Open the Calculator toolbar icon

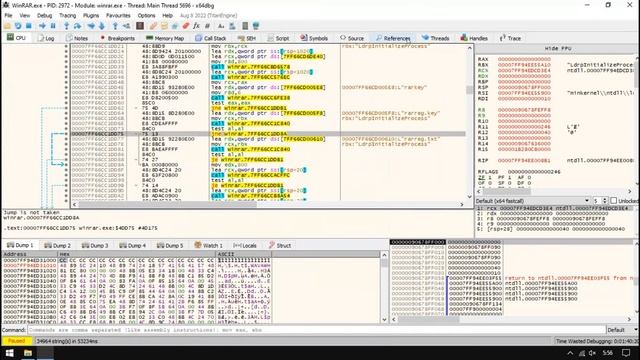click(x=245, y=26)
